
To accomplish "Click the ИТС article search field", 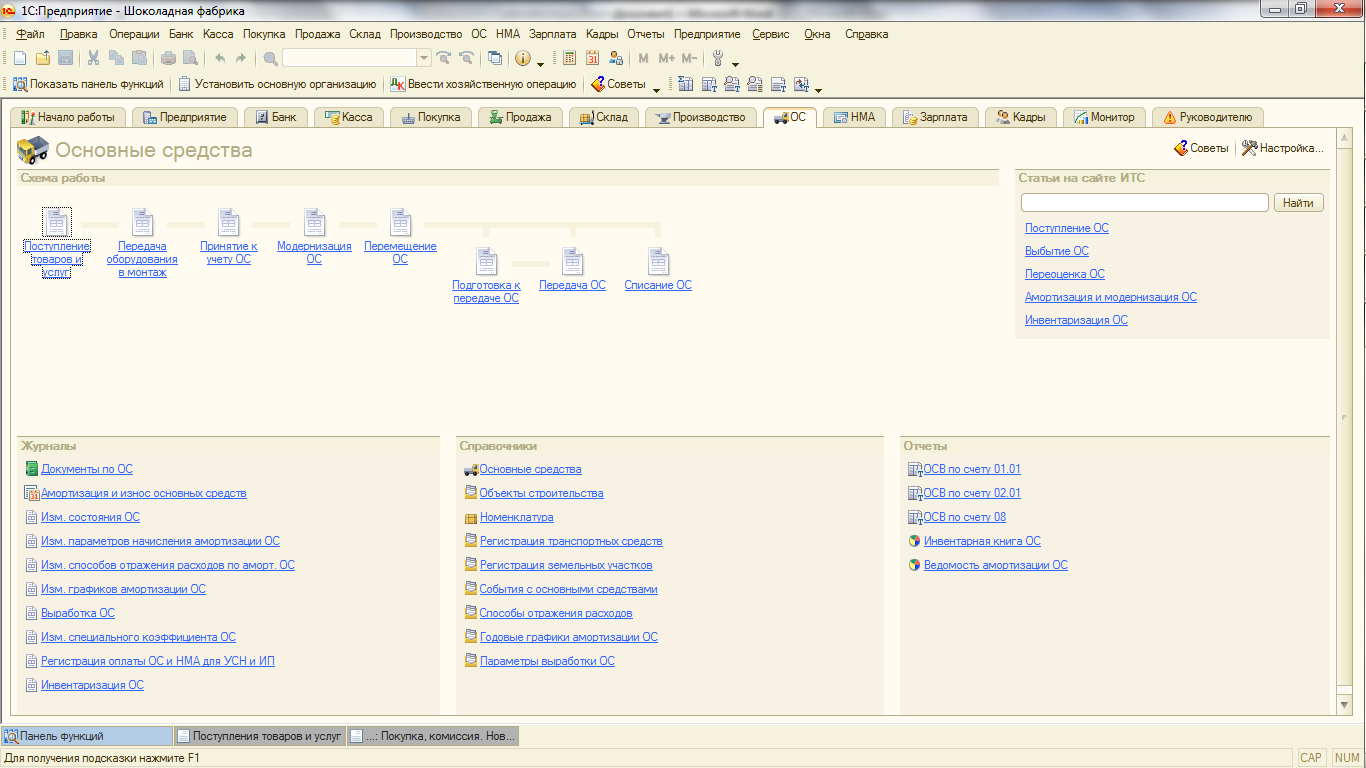I will coord(1144,203).
